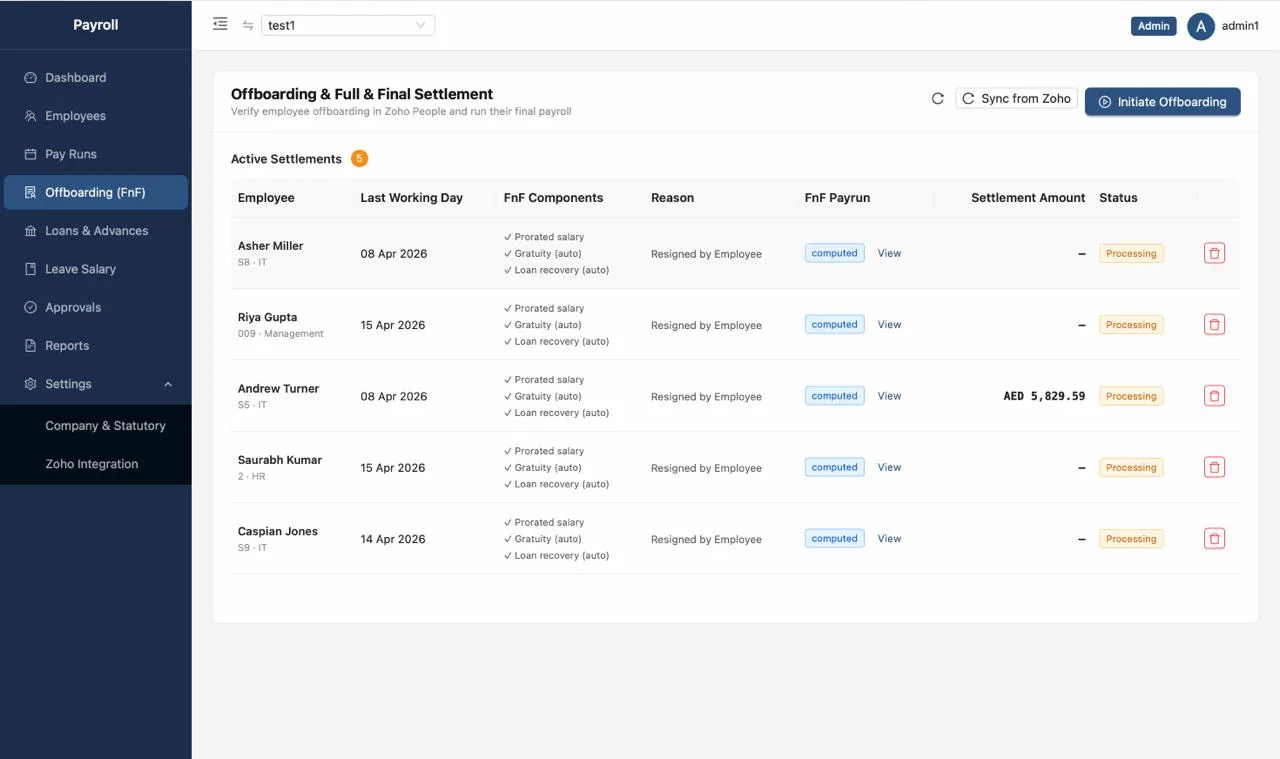
Task: Click the Admin role badge
Action: [x=1153, y=26]
